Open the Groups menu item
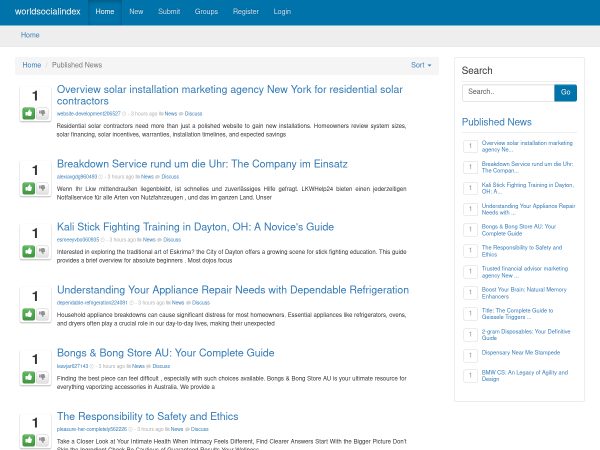The height and width of the screenshot is (450, 600). (x=206, y=12)
